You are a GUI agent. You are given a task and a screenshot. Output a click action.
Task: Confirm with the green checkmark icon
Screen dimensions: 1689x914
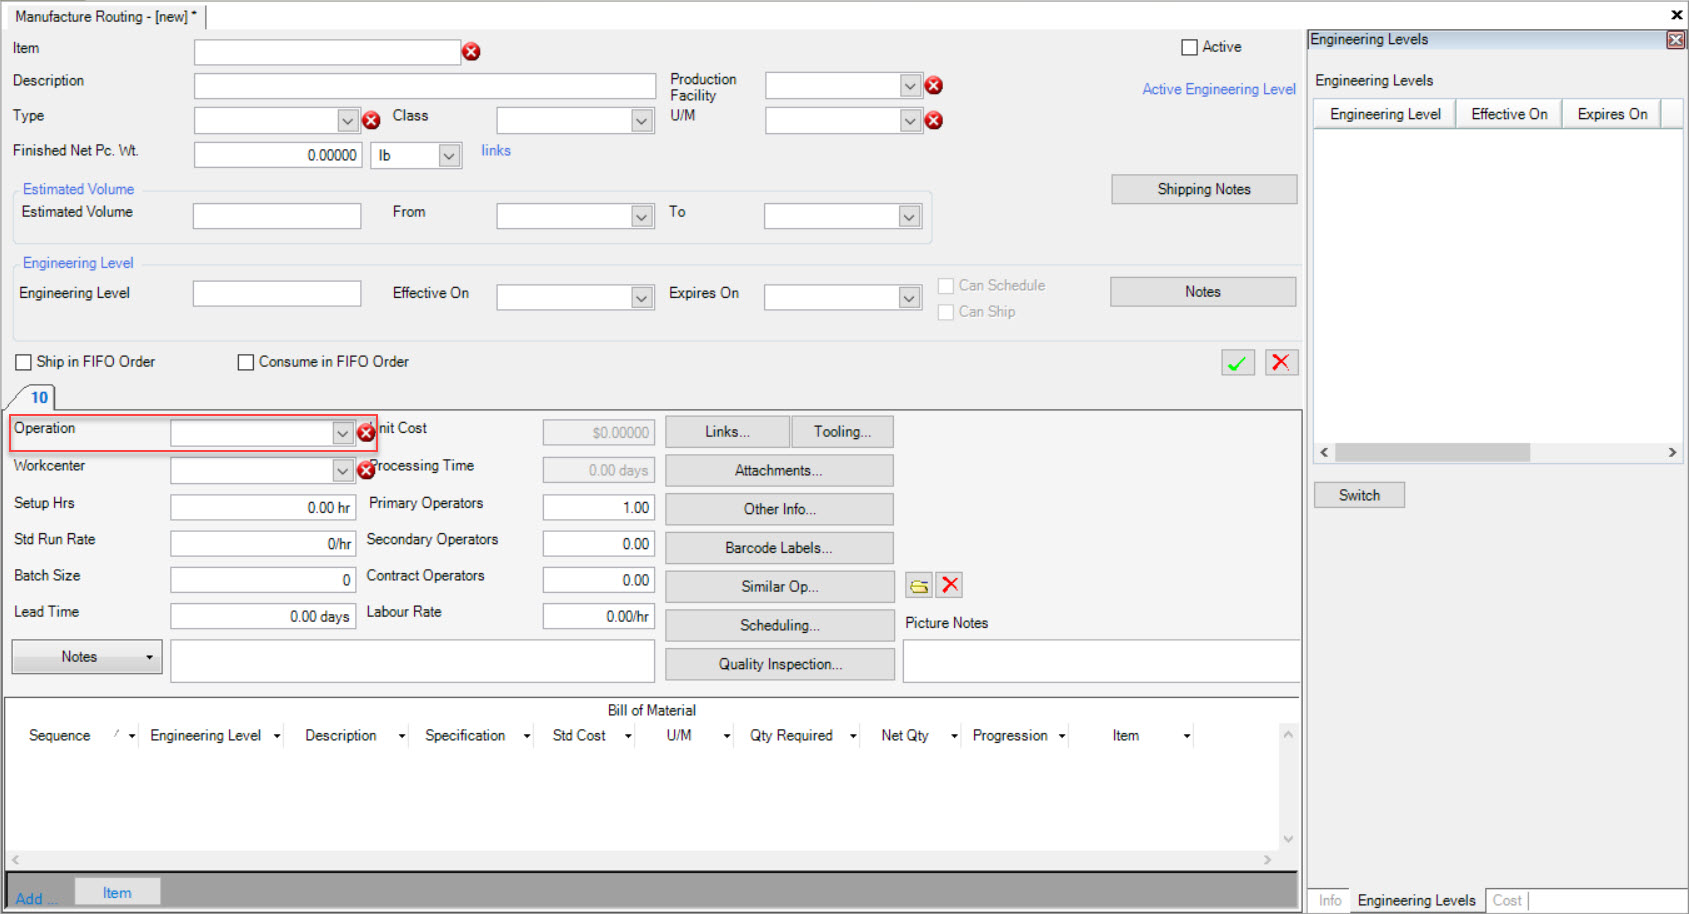(1238, 363)
